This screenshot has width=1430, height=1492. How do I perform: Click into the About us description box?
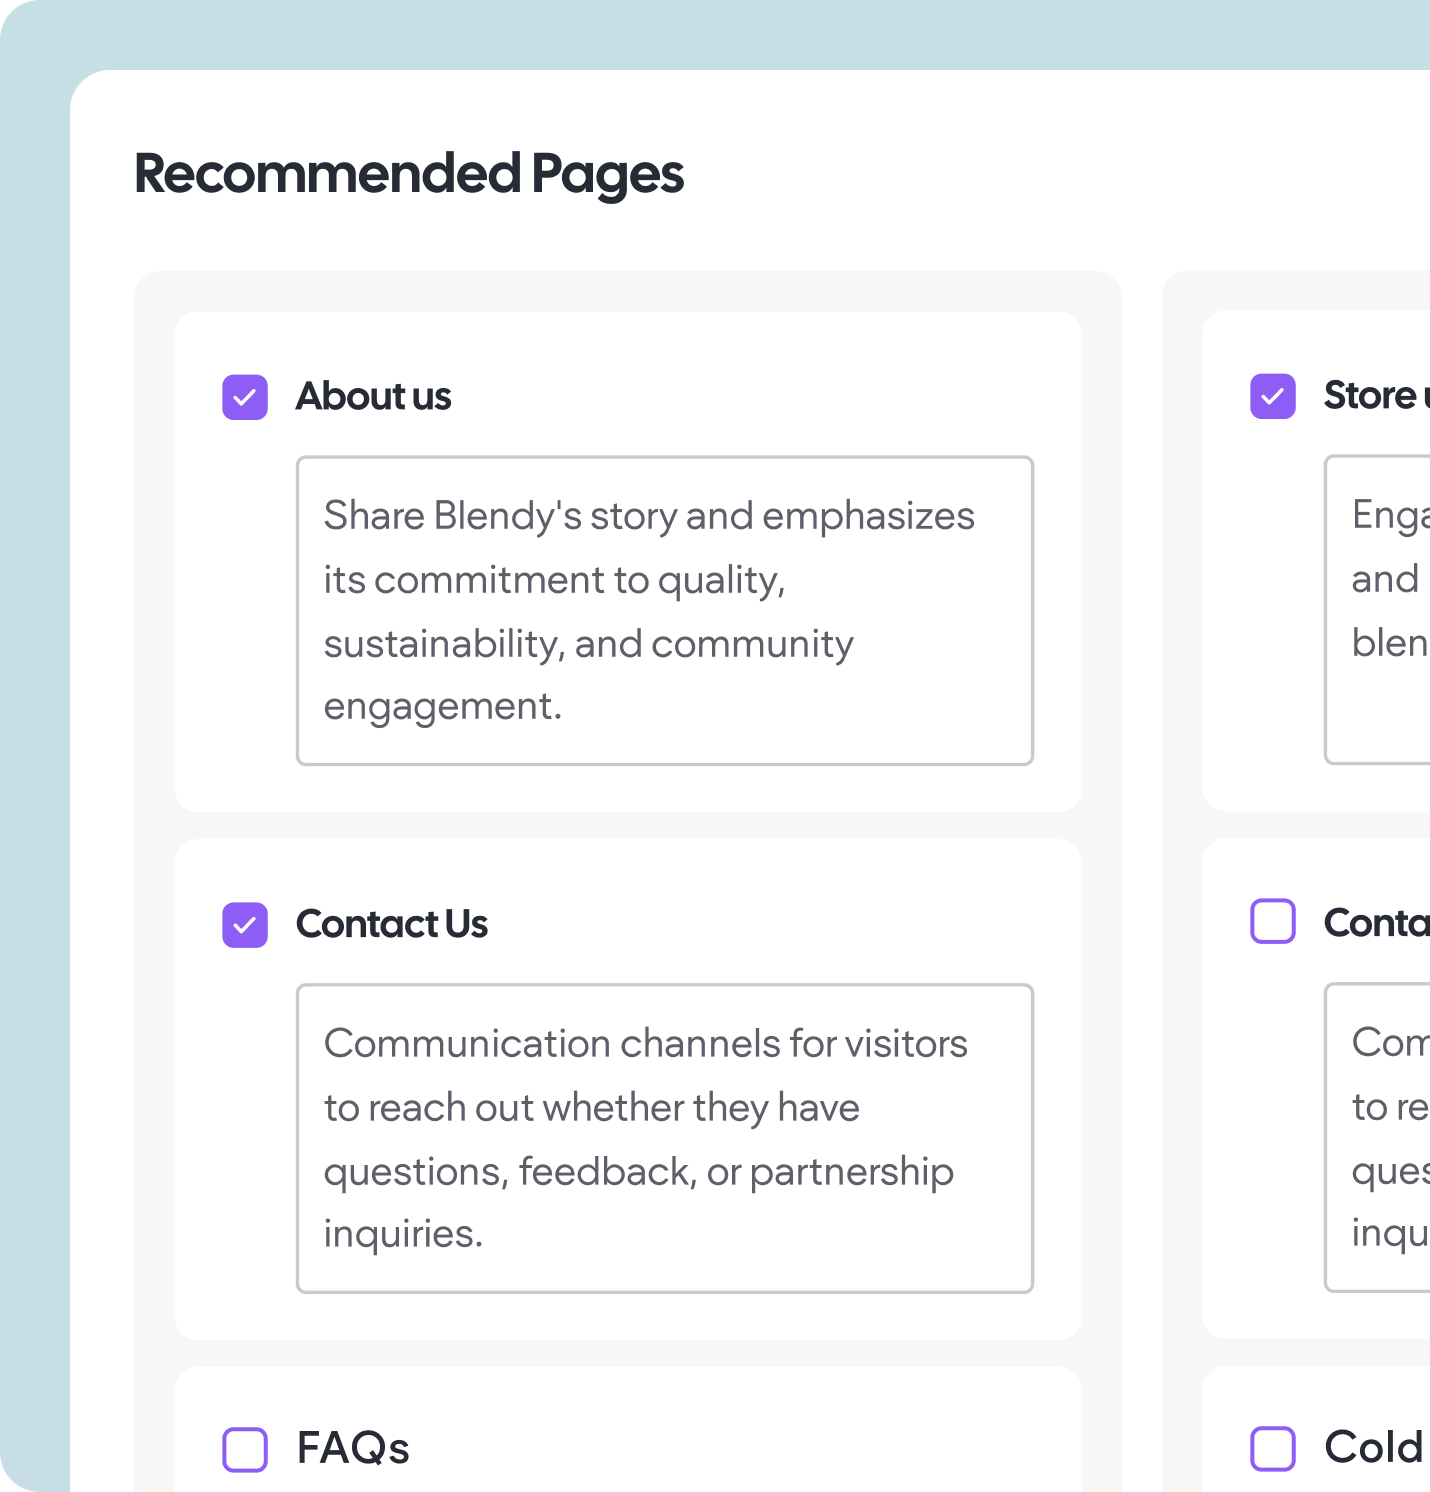(665, 611)
